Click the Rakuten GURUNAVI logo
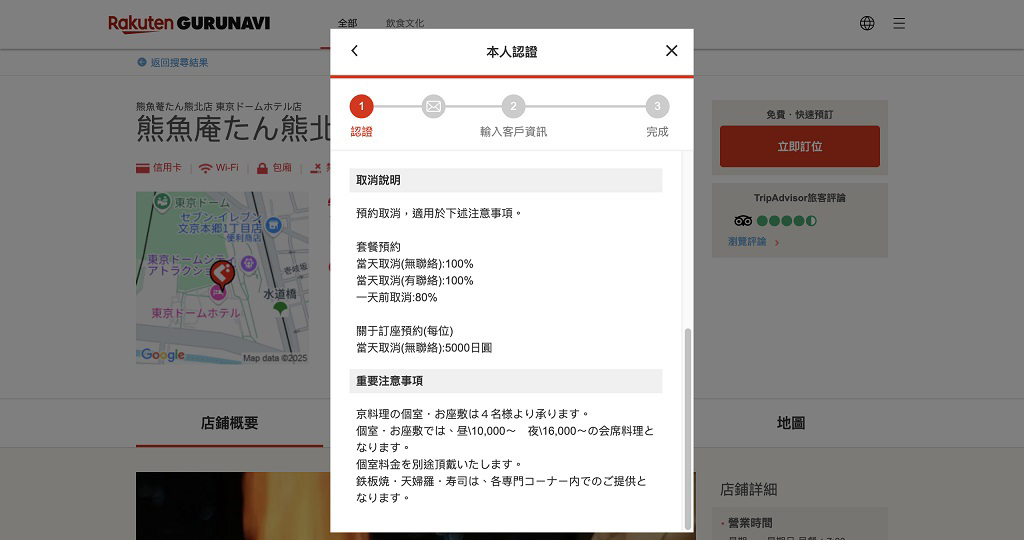The height and width of the screenshot is (540, 1024). pos(189,24)
